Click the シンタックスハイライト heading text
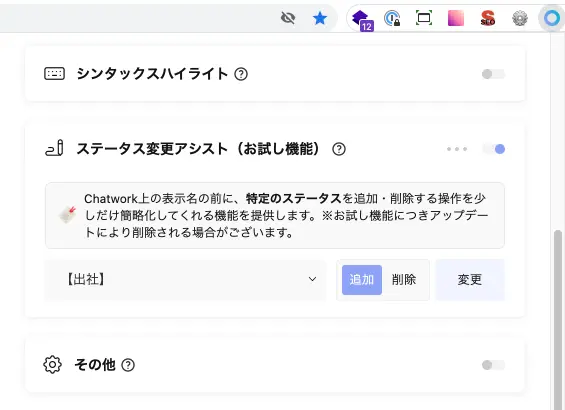565x410 pixels. [x=152, y=74]
